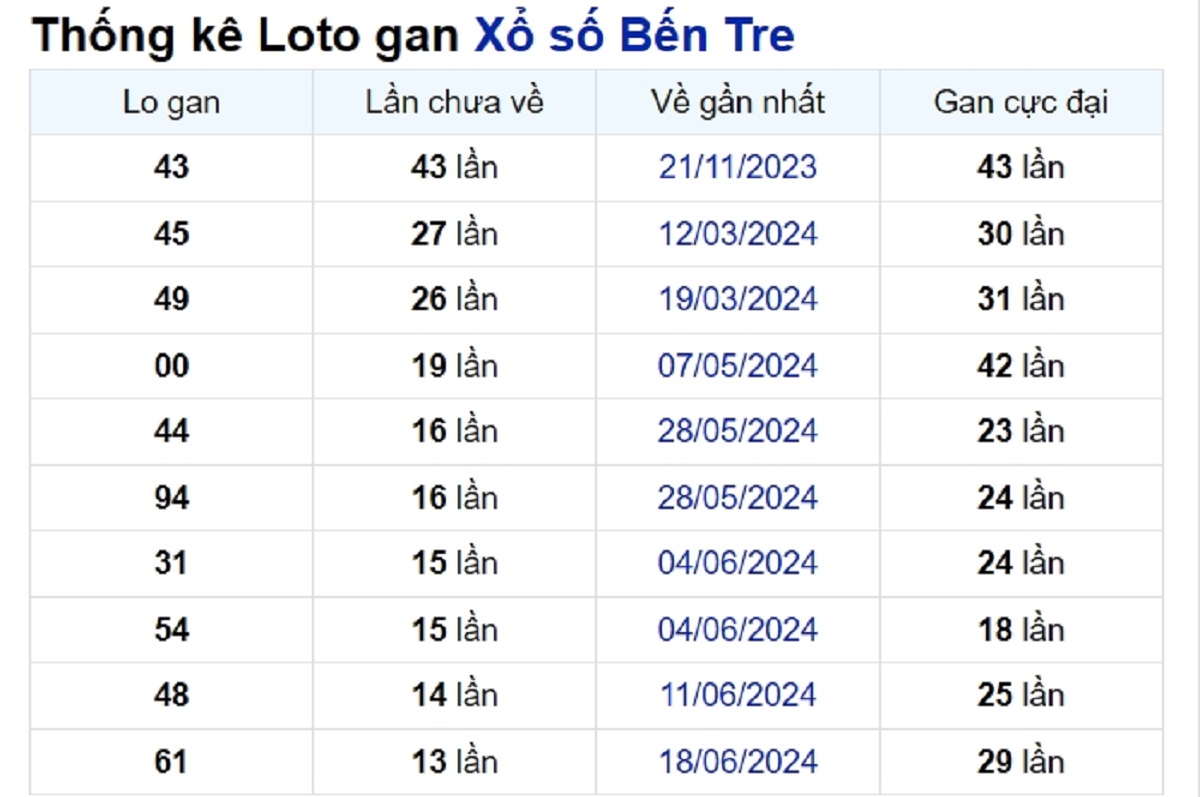
Task: Click '29 lần' in Gan cực đại column
Action: [1021, 762]
